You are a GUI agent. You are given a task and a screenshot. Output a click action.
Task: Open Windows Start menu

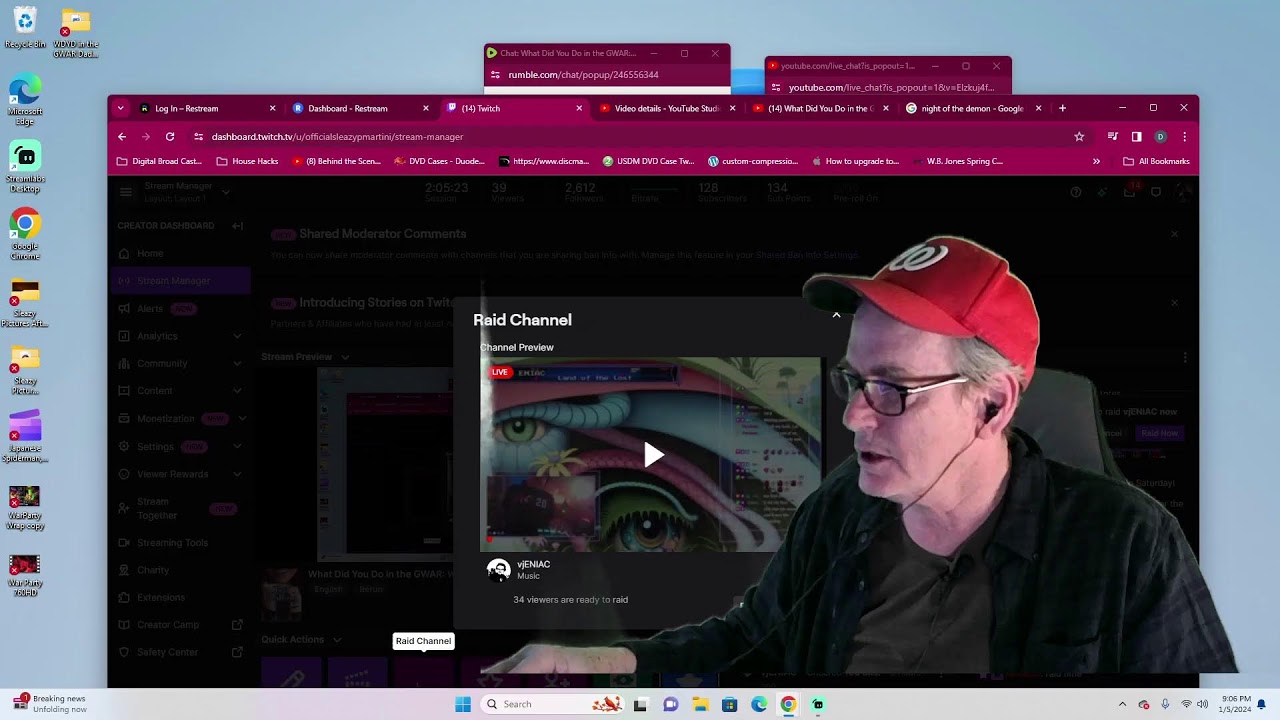(462, 704)
